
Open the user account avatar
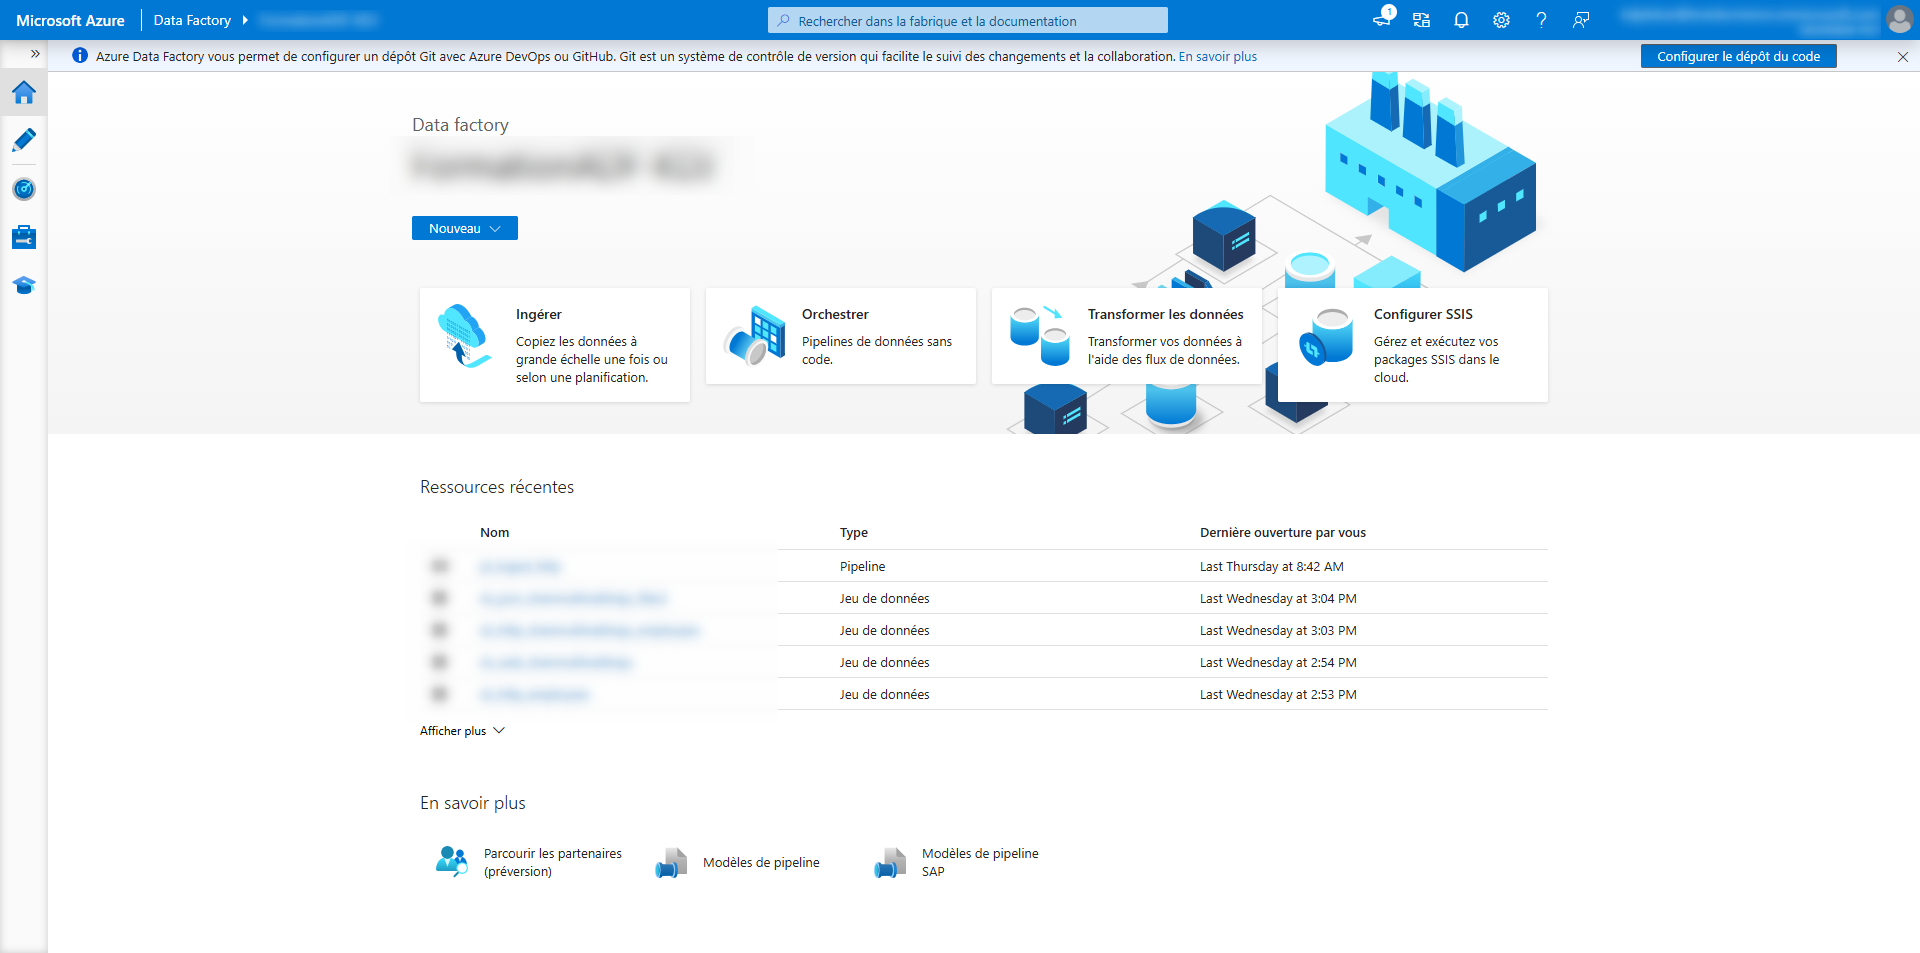1899,20
